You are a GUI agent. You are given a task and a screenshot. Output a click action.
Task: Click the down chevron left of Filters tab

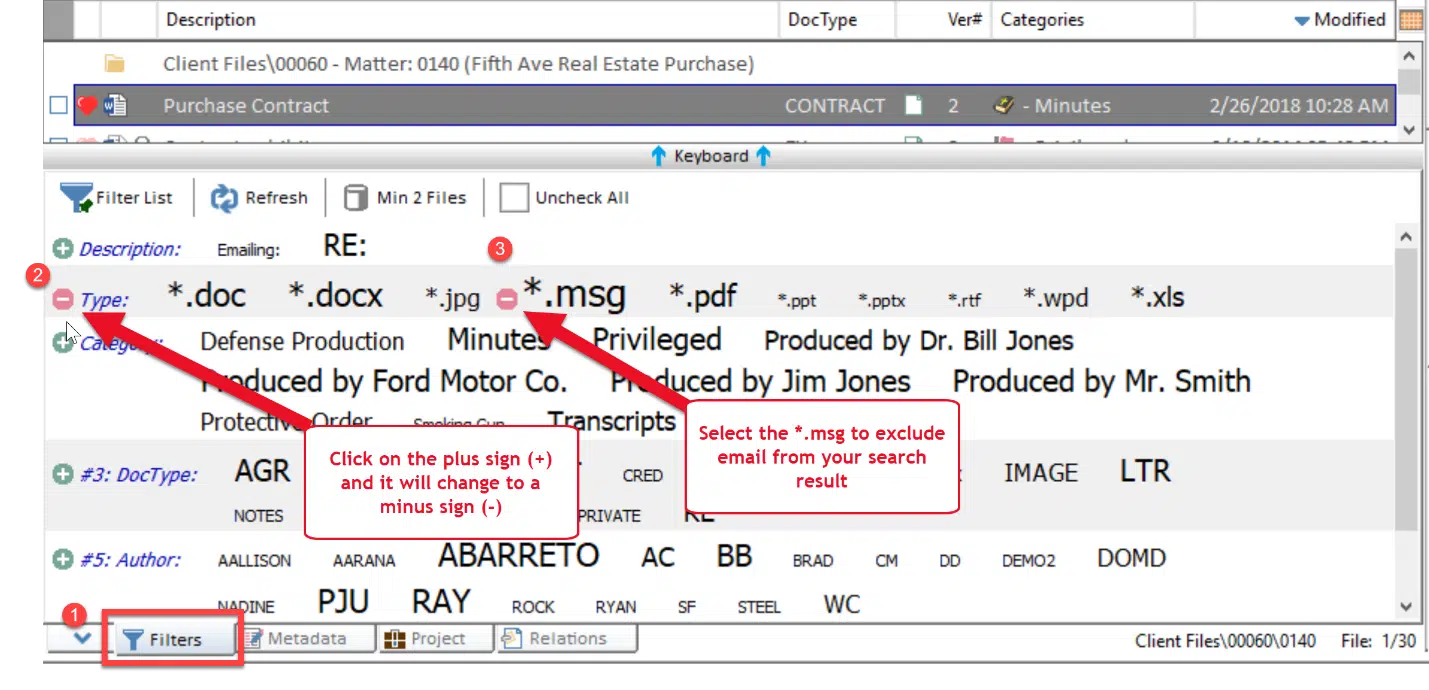[x=81, y=638]
